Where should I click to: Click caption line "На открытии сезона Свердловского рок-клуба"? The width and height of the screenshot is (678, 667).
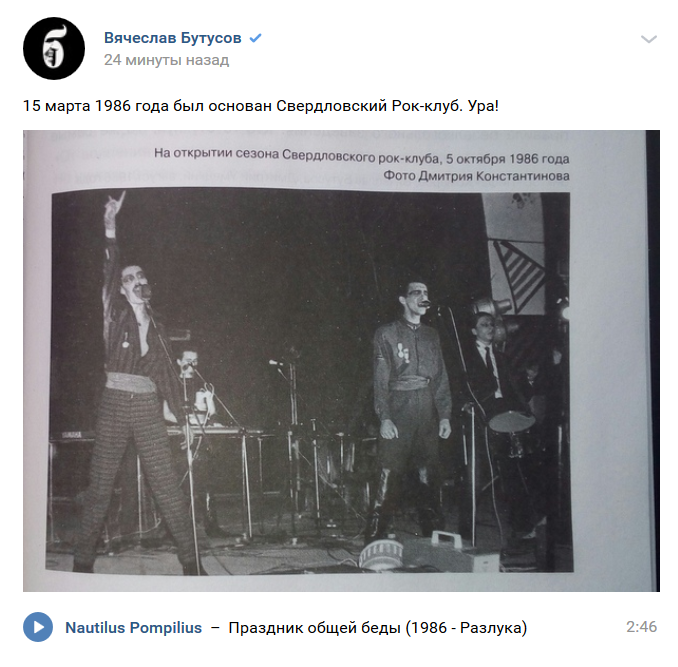click(296, 155)
